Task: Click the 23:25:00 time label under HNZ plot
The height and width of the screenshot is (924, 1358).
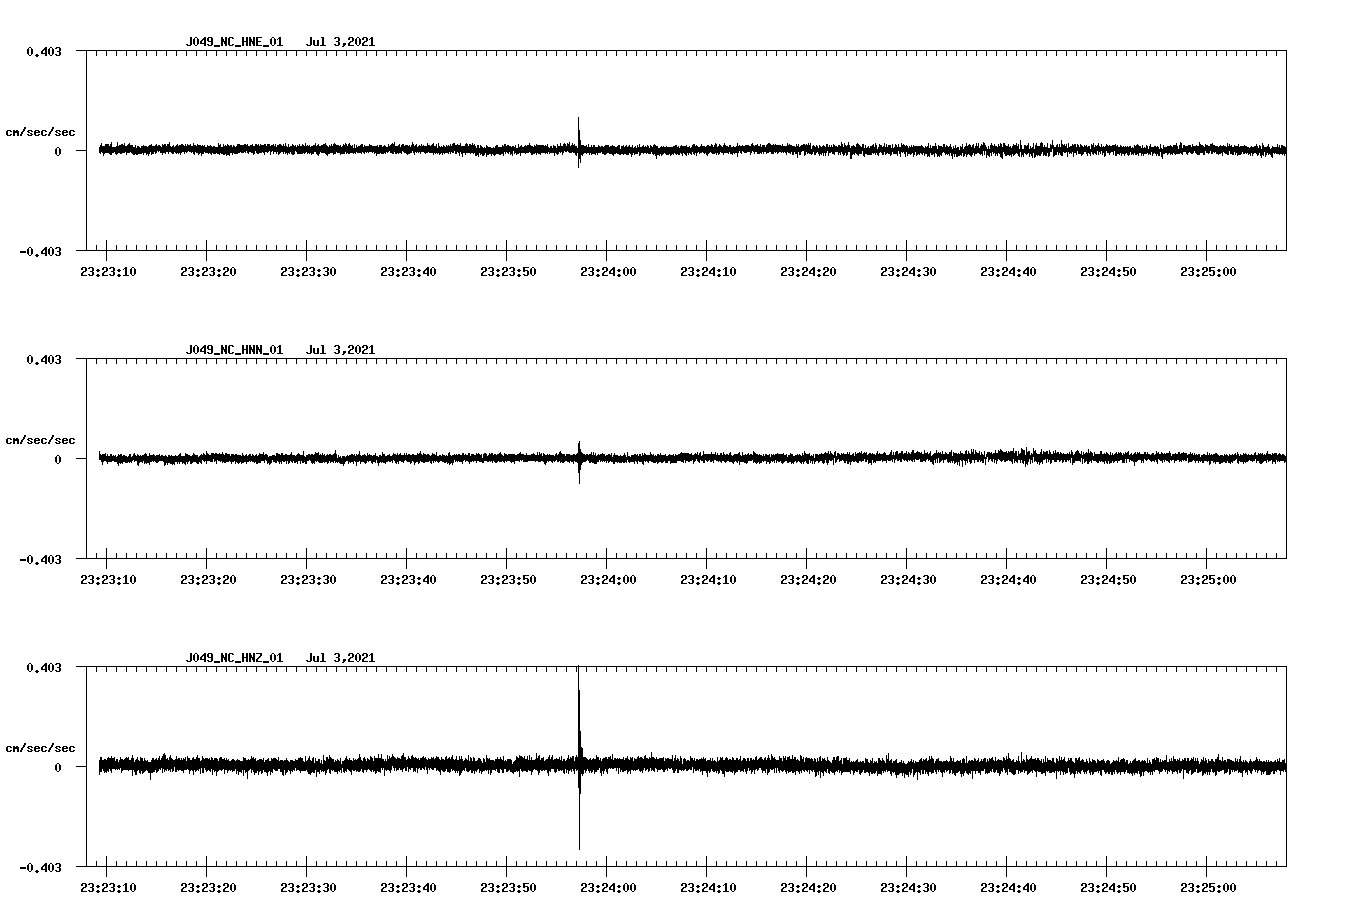Action: [1208, 888]
